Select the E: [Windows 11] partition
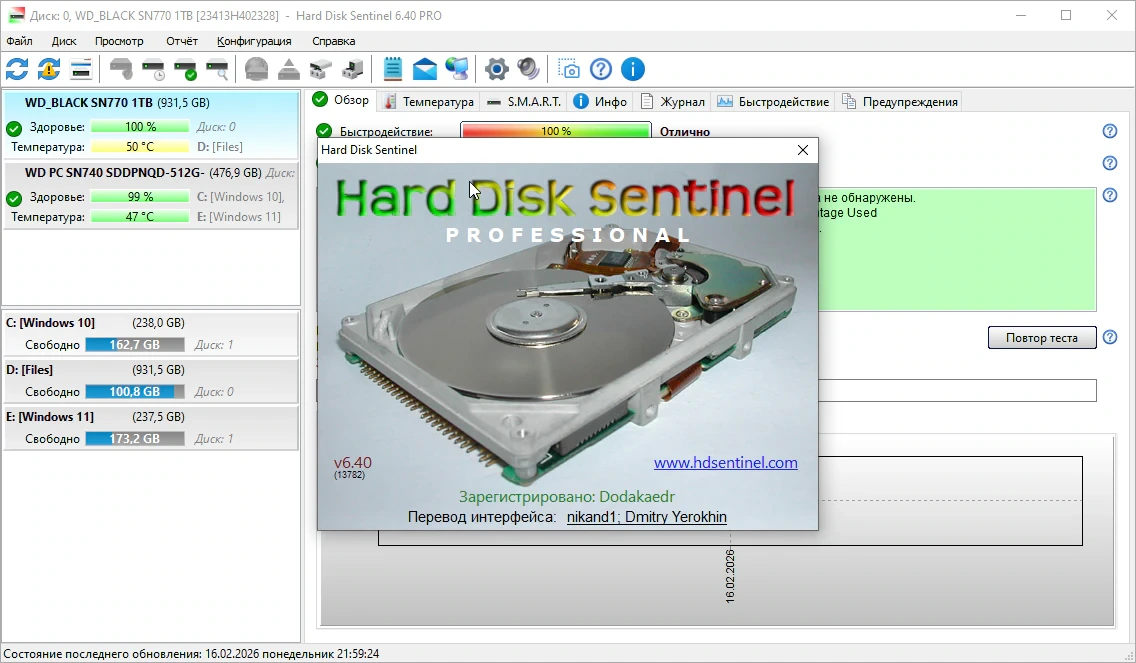 (x=151, y=428)
